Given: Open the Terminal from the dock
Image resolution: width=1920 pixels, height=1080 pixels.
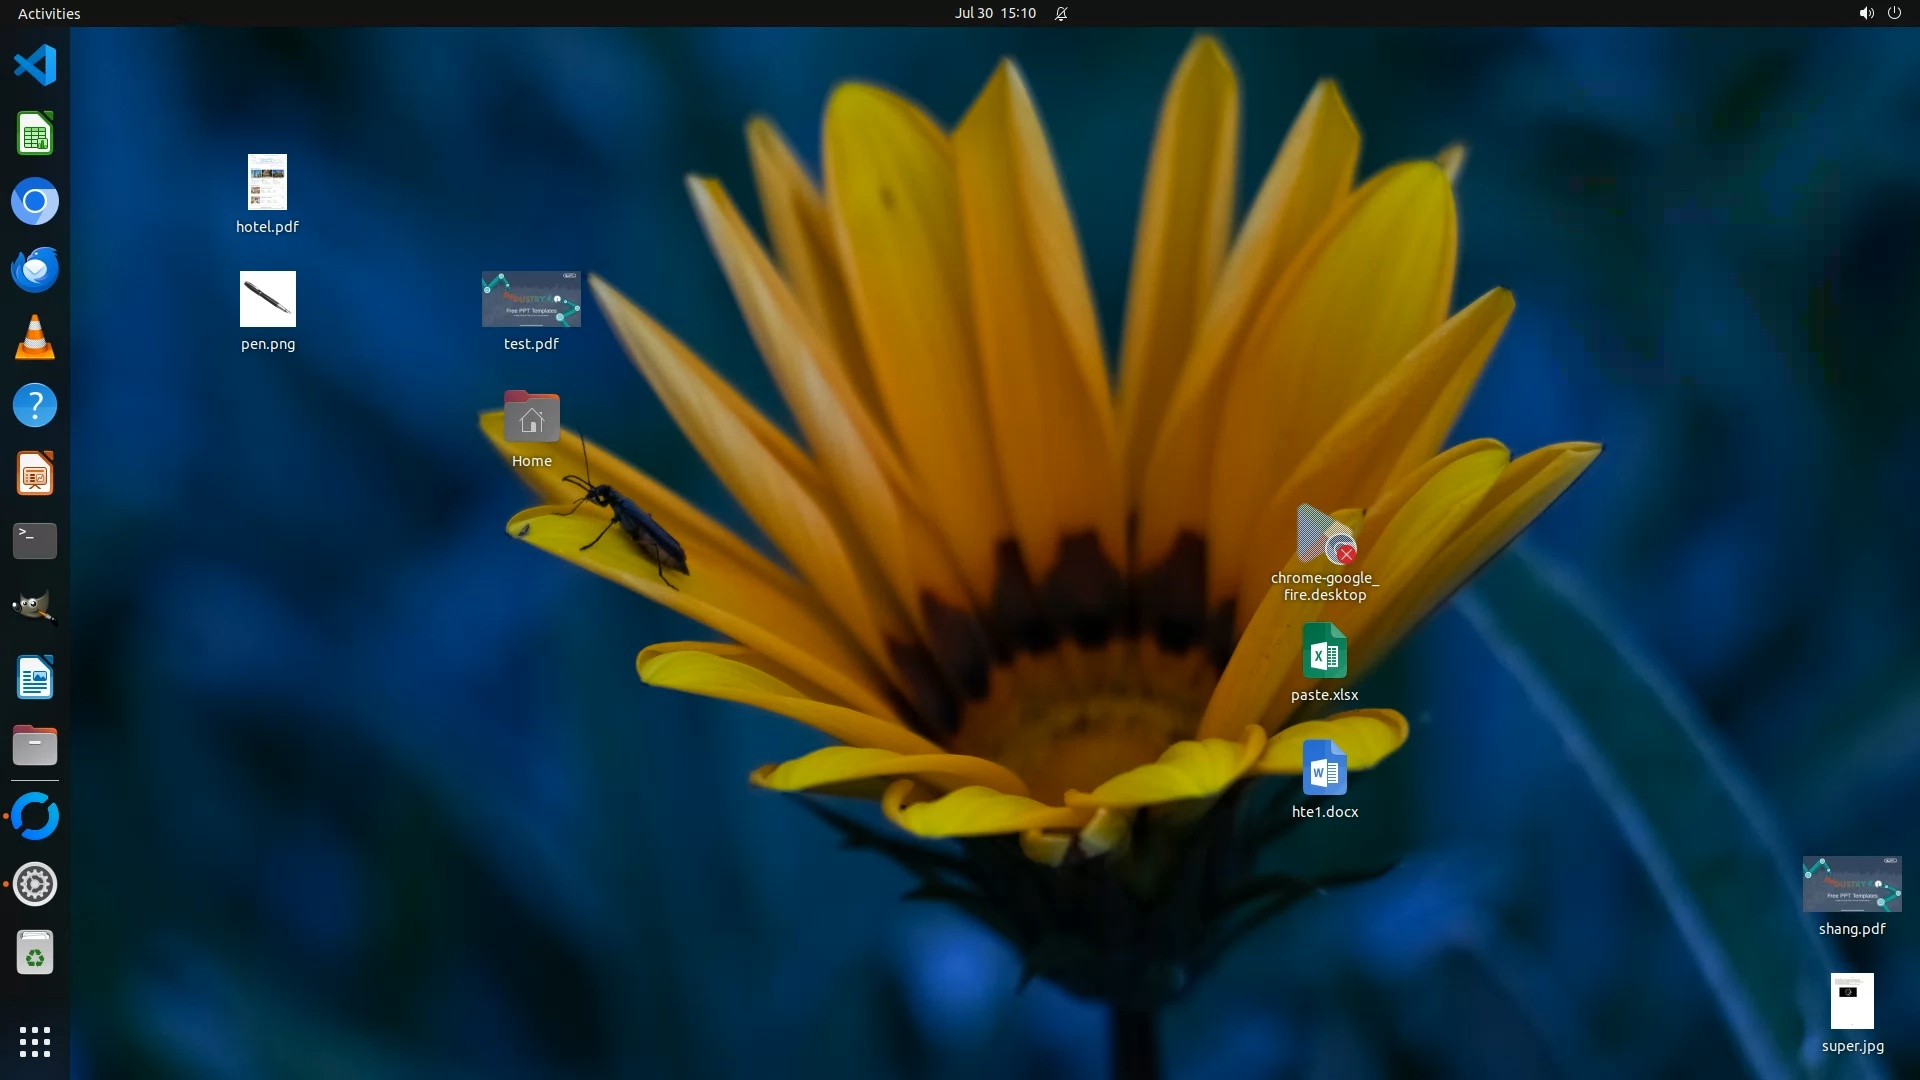Looking at the screenshot, I should pos(35,541).
